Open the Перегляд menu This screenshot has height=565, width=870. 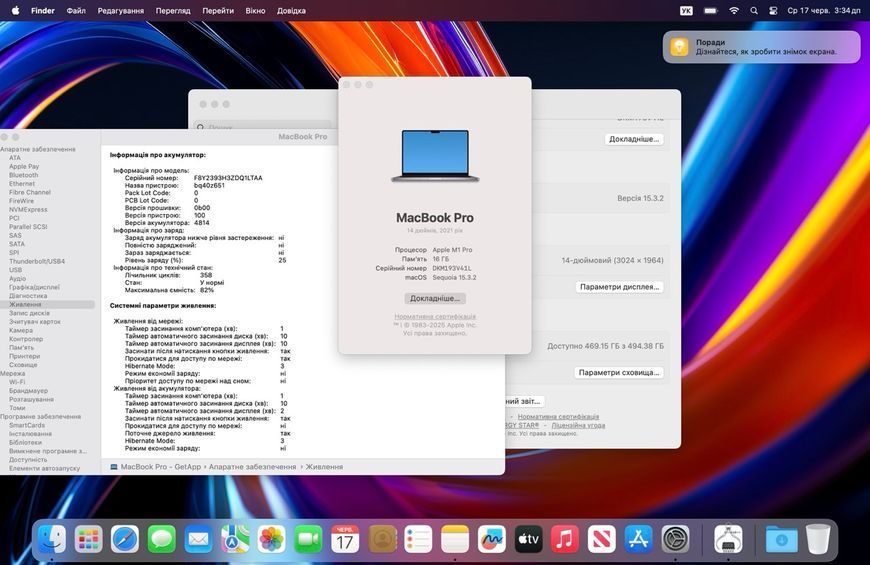173,10
